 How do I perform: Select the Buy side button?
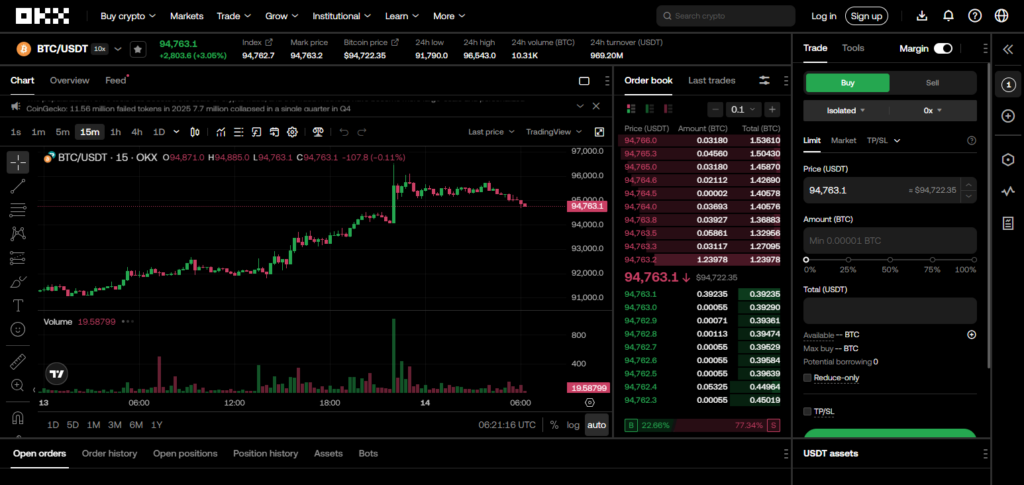click(847, 83)
